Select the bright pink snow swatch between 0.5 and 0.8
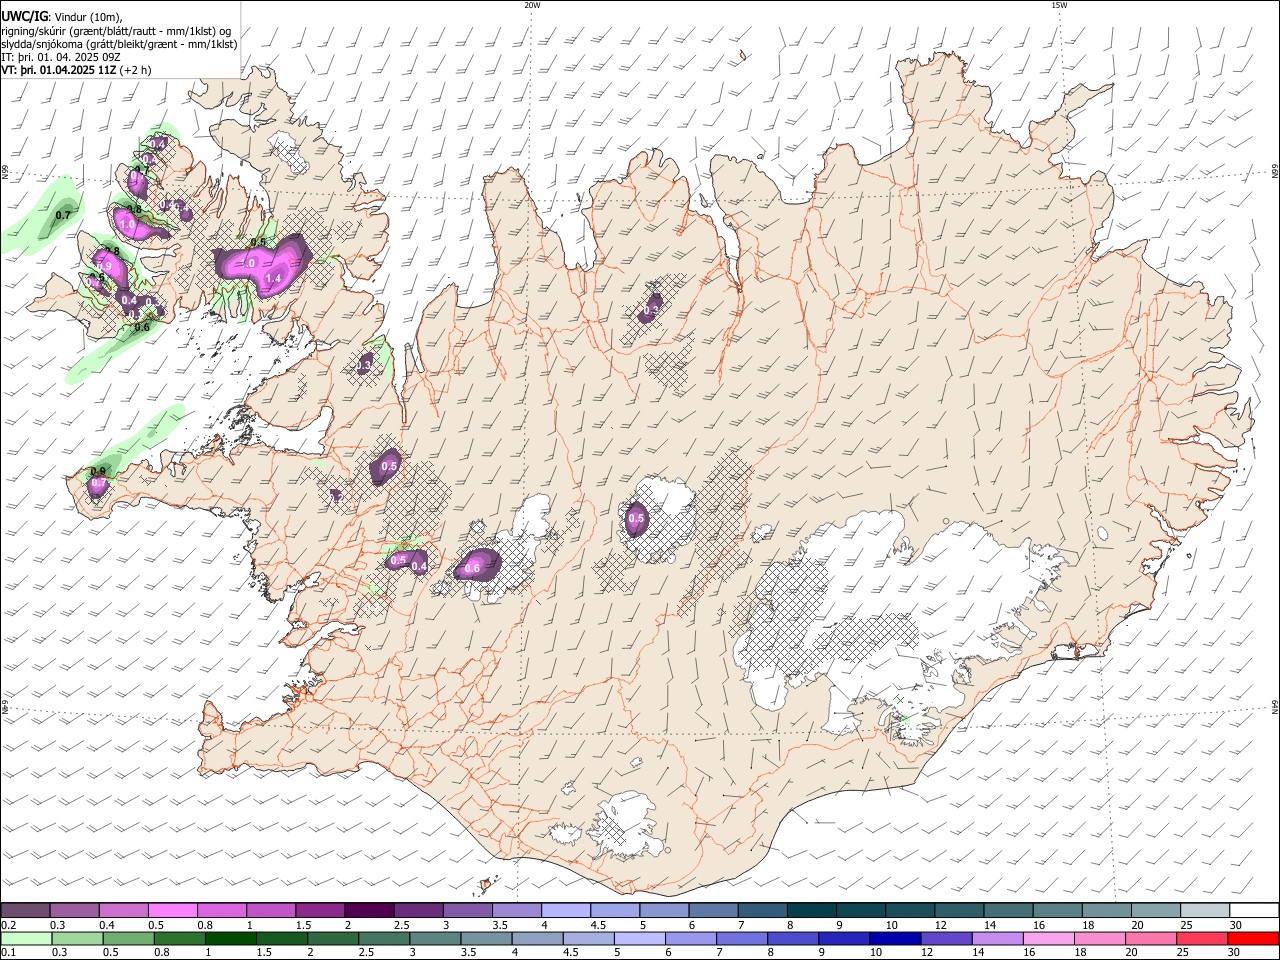 click(173, 910)
